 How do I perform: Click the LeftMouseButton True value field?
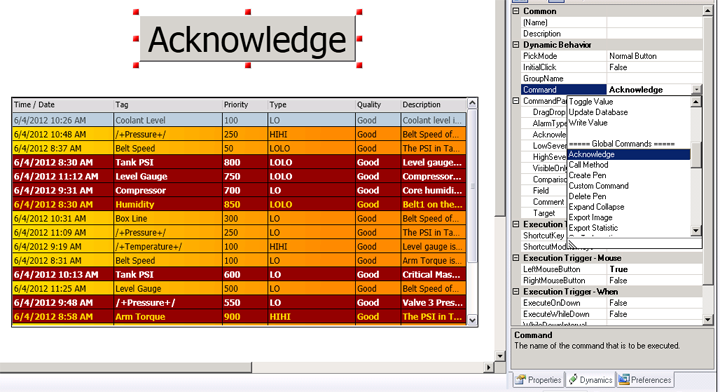[x=654, y=269]
